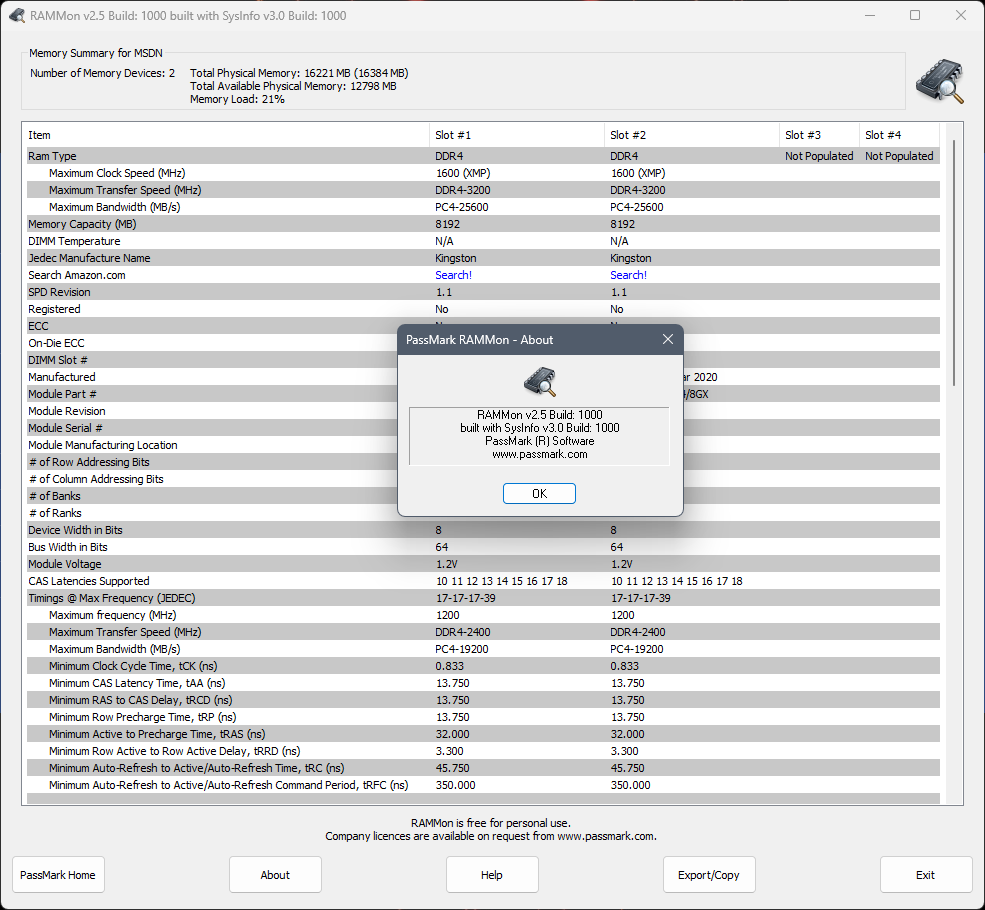
Task: Select Memory Capacity (MB) row
Action: tap(483, 224)
